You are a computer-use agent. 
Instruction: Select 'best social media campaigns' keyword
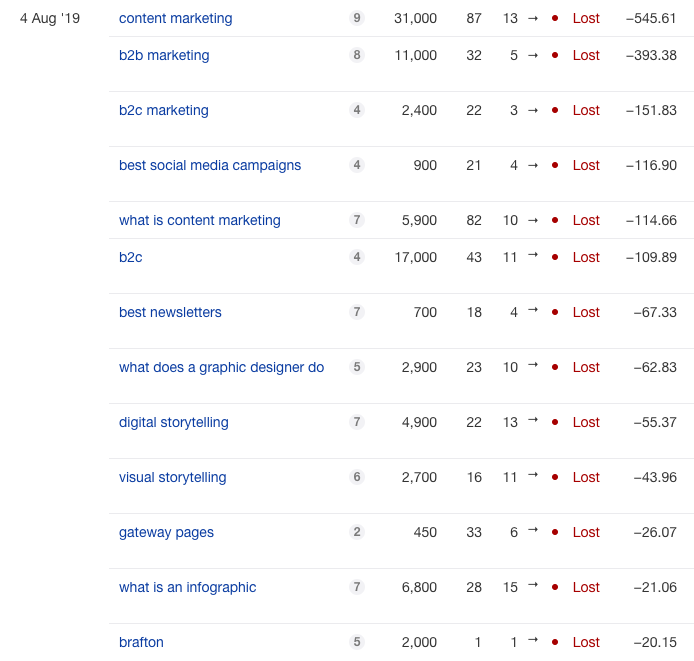210,165
